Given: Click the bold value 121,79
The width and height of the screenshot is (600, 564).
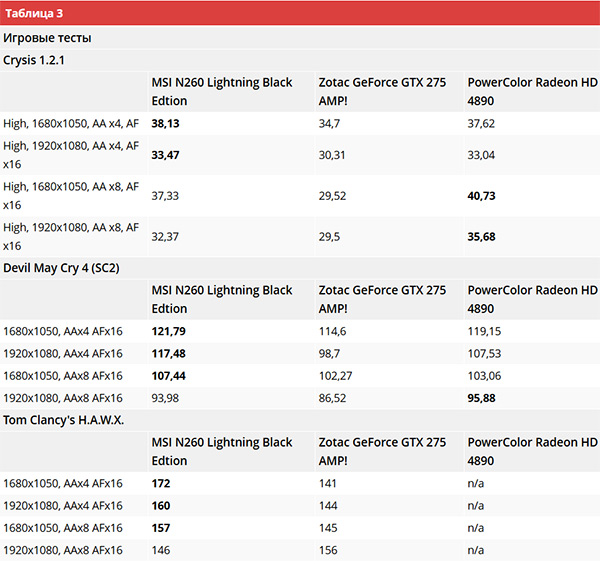Looking at the screenshot, I should pyautogui.click(x=168, y=331).
